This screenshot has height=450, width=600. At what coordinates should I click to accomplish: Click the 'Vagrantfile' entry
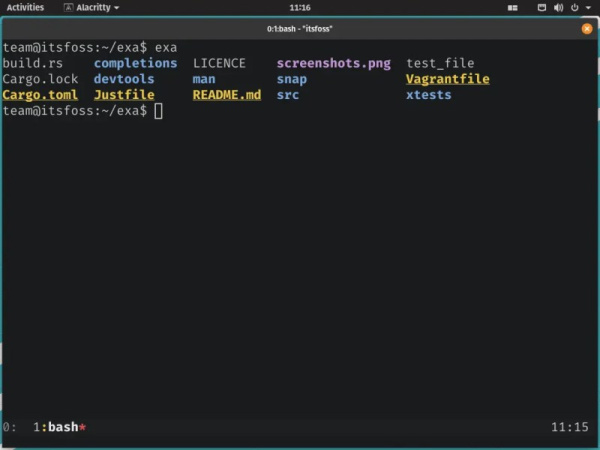tap(448, 79)
